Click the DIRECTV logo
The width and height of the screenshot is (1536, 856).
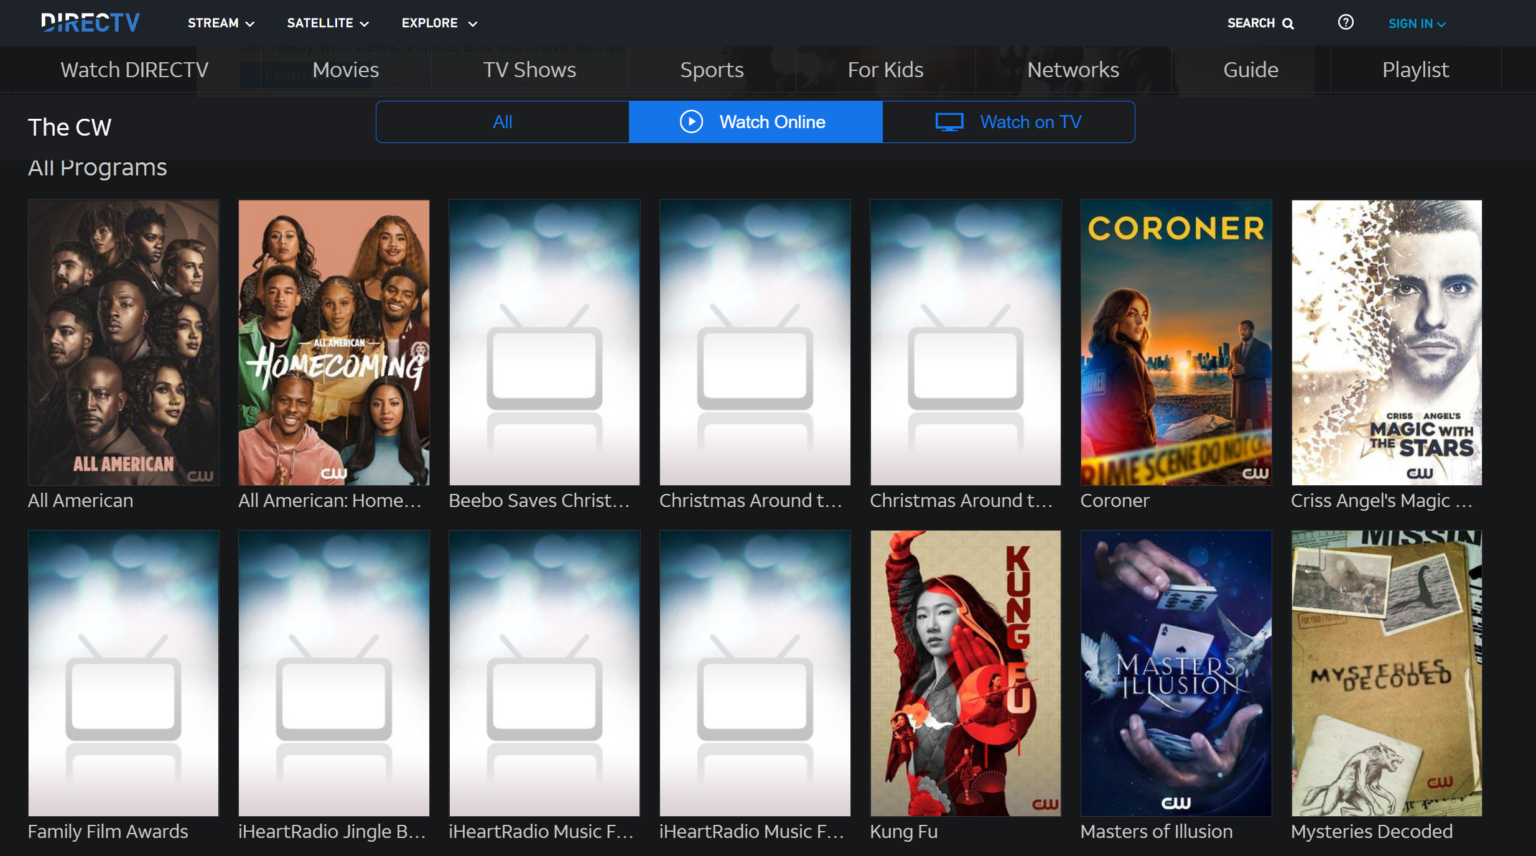point(90,22)
